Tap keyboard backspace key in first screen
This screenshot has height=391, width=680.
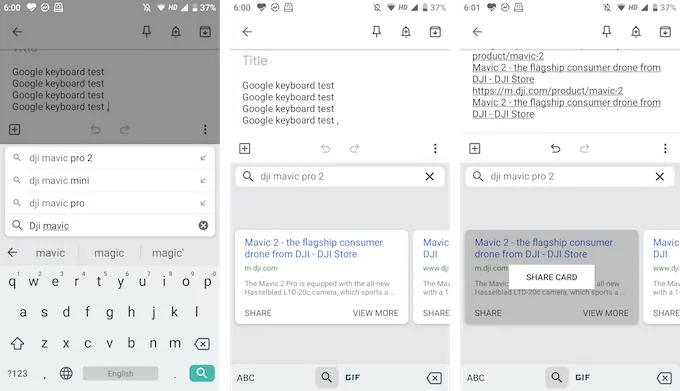pos(202,344)
